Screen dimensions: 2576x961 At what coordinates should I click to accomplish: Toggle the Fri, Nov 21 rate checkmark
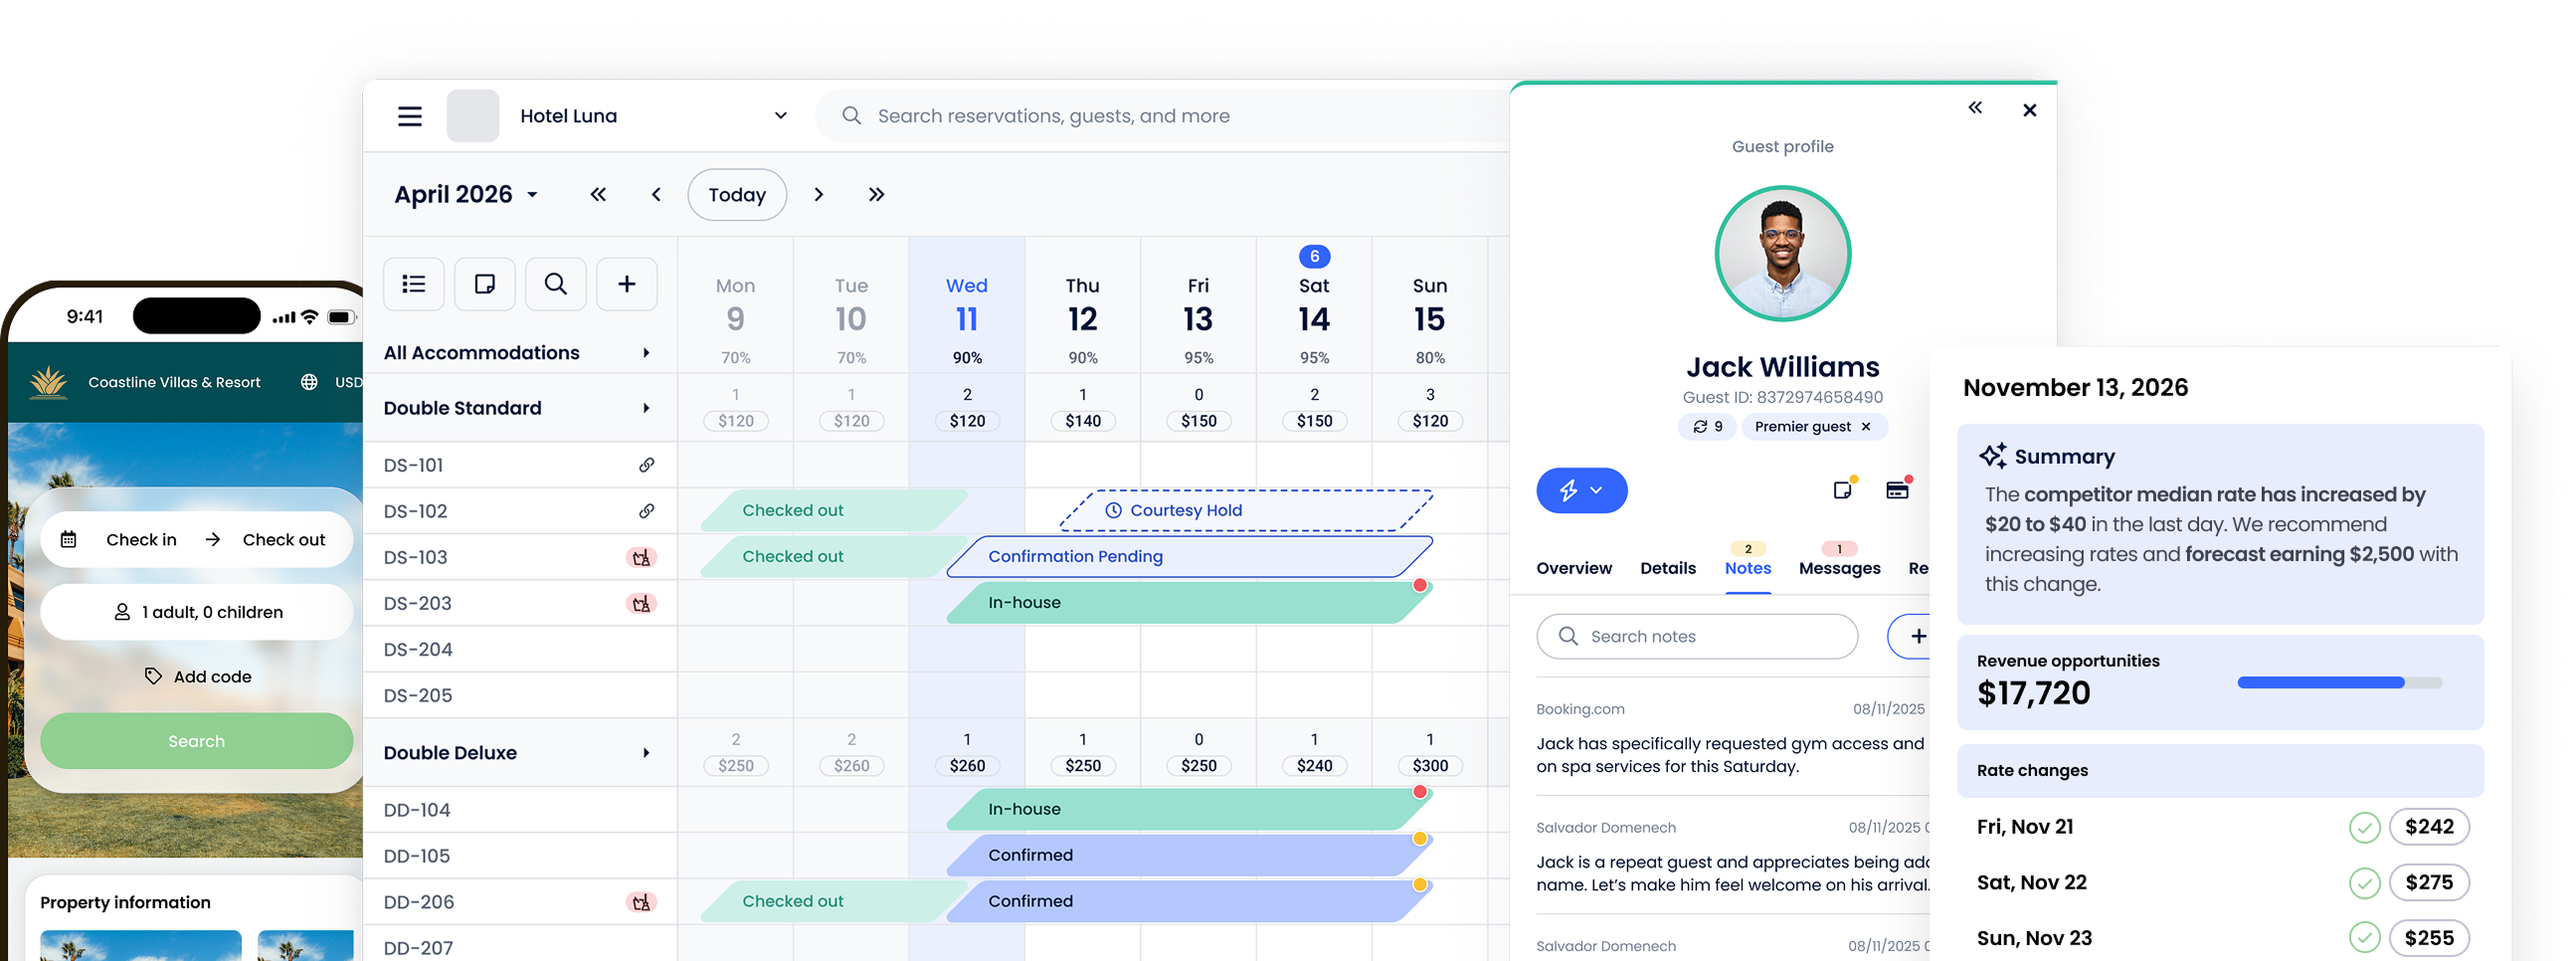(x=2364, y=827)
